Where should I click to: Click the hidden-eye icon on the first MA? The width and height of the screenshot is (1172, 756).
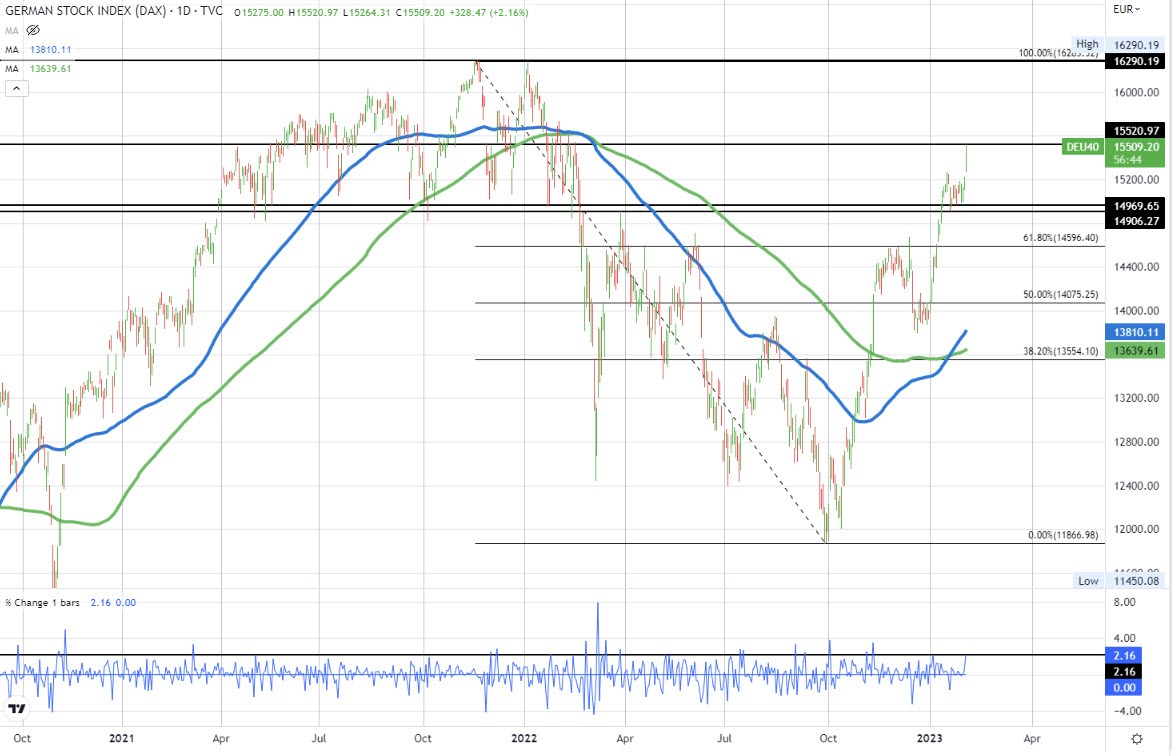tap(33, 31)
